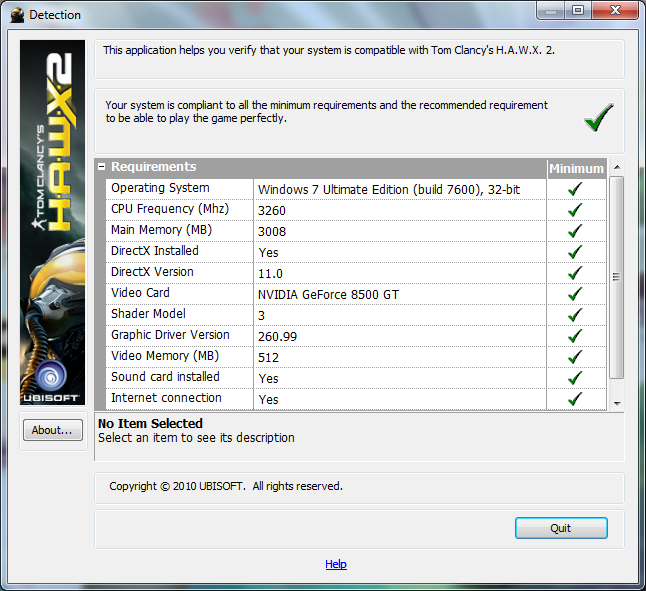Minimize the Detection window
The height and width of the screenshot is (591, 646).
coord(551,11)
